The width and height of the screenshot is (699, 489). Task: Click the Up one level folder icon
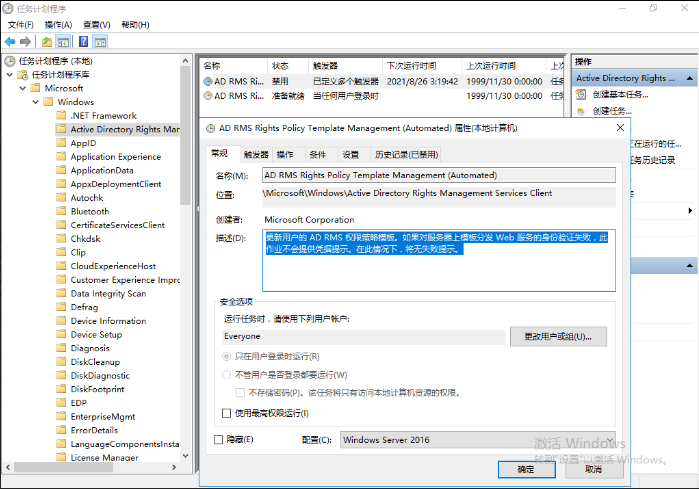[47, 42]
